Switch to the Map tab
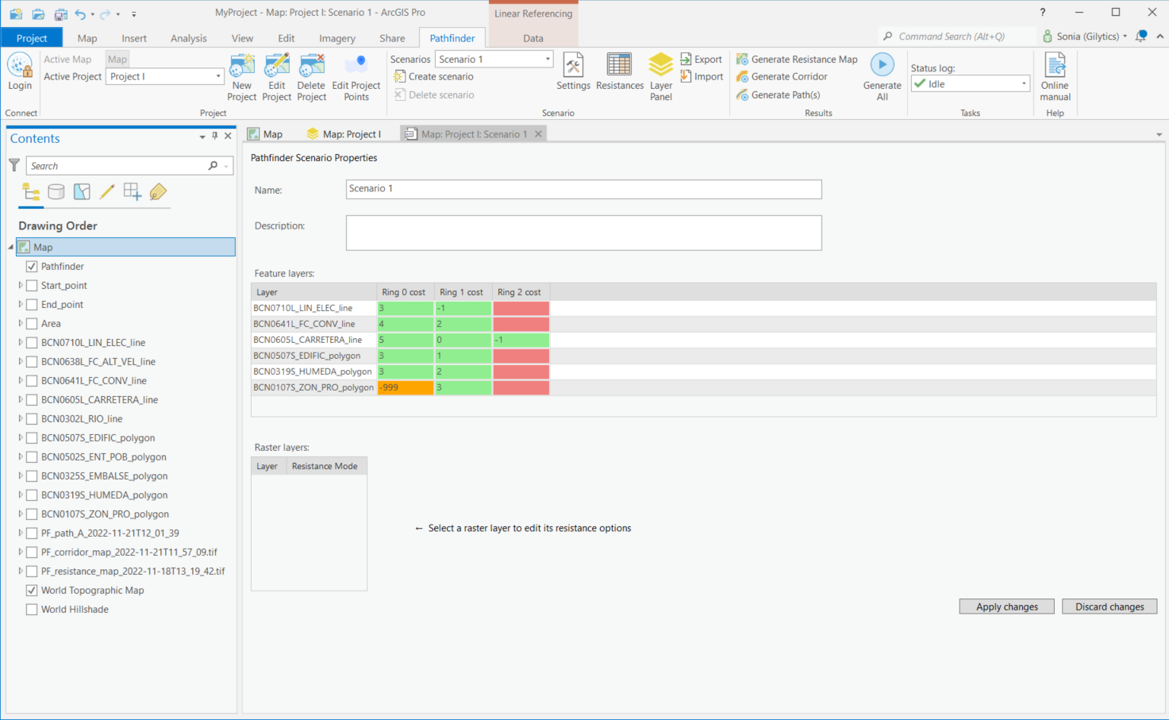Viewport: 1169px width, 720px height. click(87, 37)
